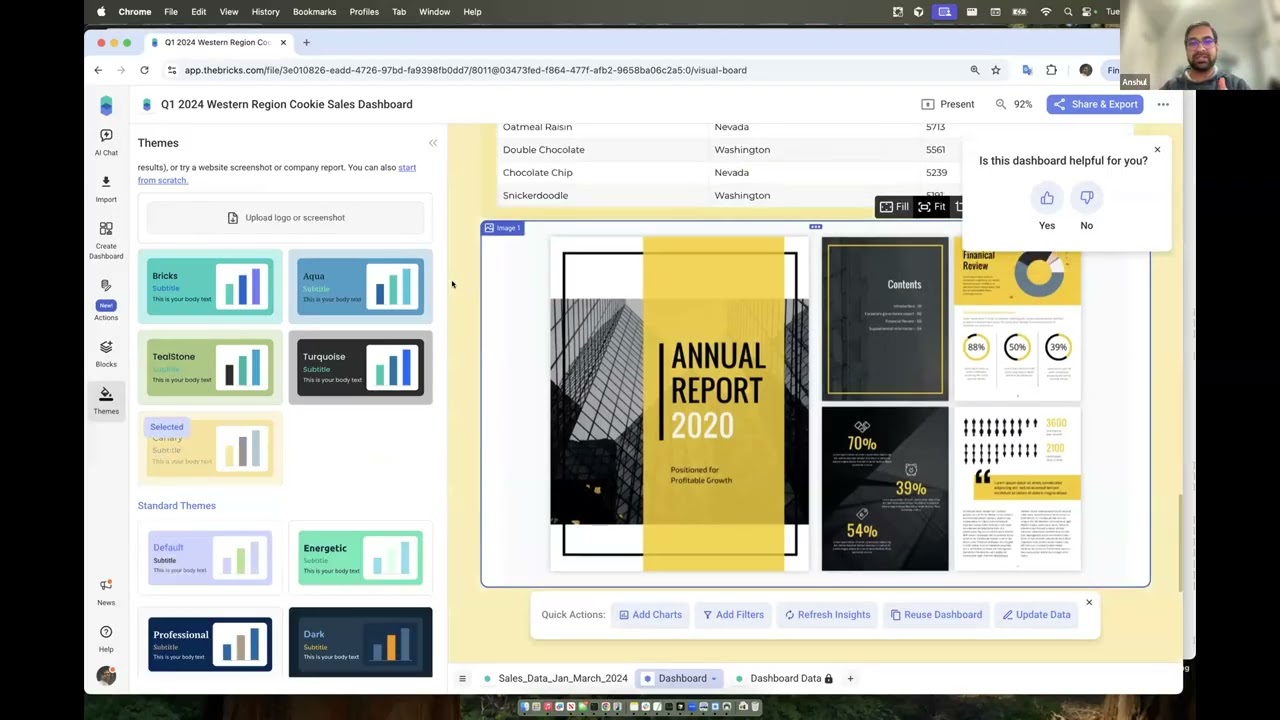1280x720 pixels.
Task: Click Add Charts quick action
Action: 650,615
